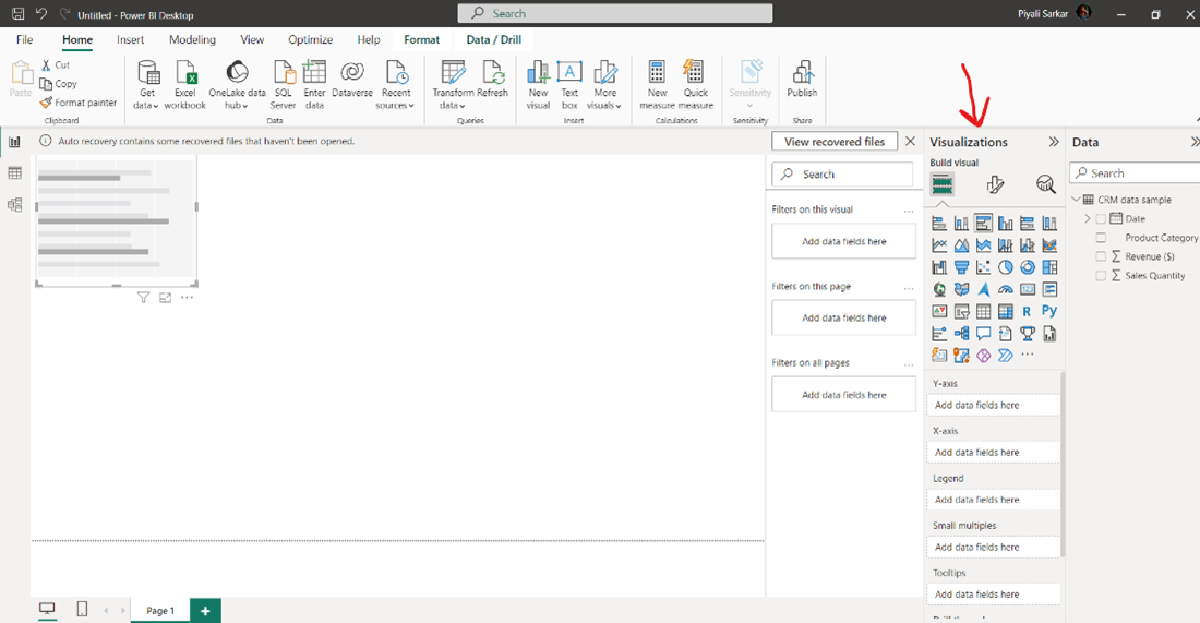
Task: Collapse the Visualizations pane
Action: [1053, 142]
